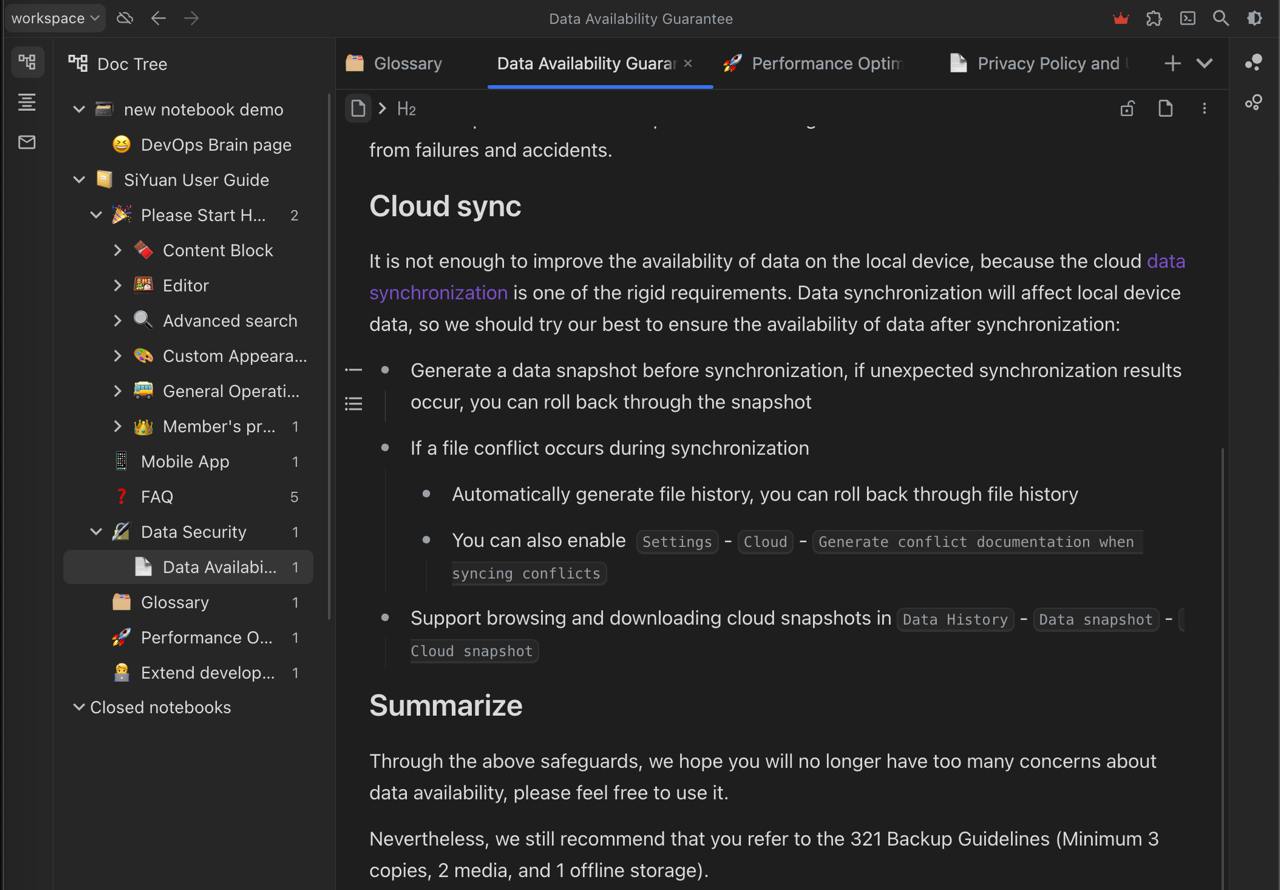Click the Data snapshot inline code
The height and width of the screenshot is (890, 1280).
(x=1096, y=620)
